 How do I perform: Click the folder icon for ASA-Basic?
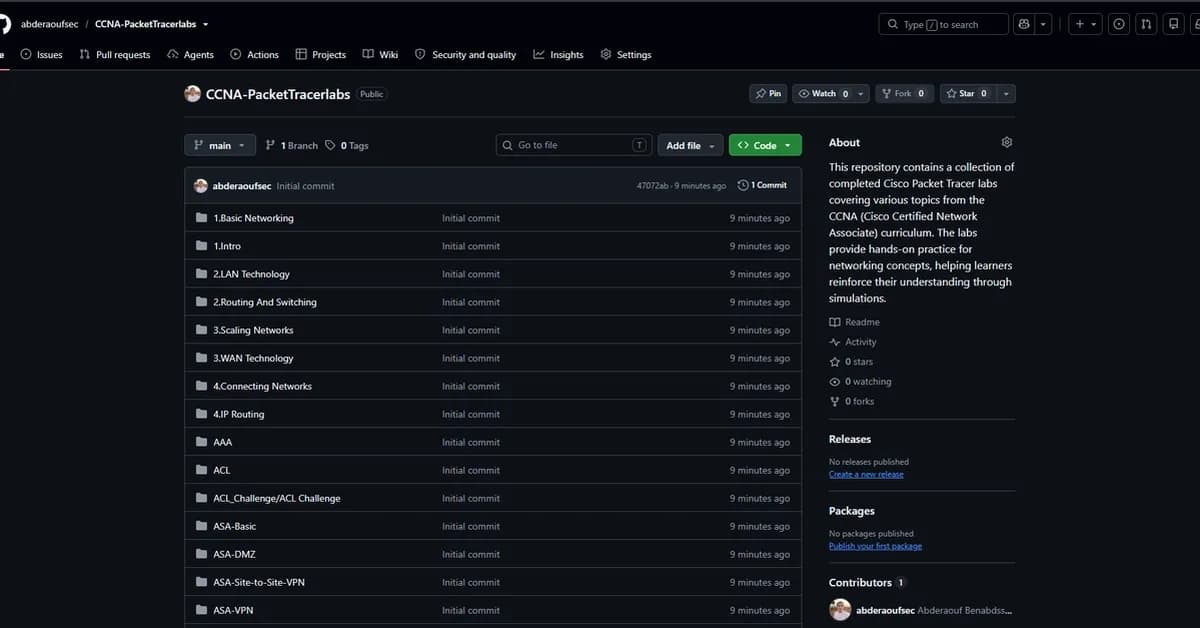(x=201, y=526)
